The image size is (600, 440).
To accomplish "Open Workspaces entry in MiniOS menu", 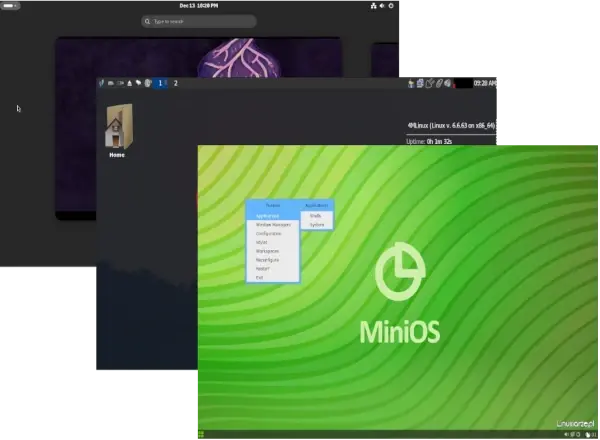I will tap(272, 251).
